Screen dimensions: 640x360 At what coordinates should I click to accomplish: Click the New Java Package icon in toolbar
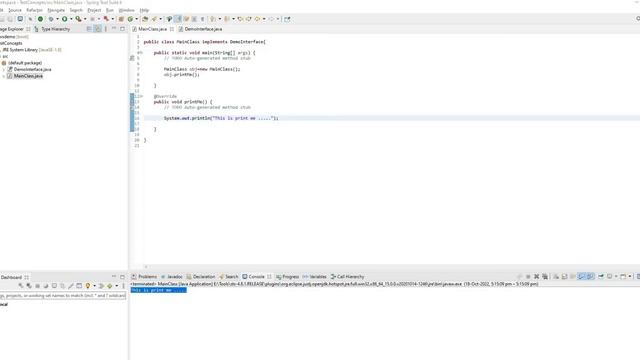pos(121,19)
